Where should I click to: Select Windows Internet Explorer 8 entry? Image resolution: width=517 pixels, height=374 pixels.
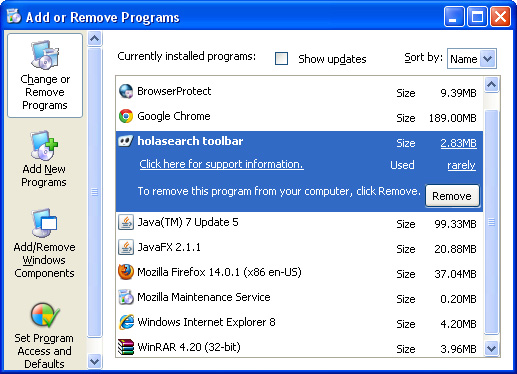coord(299,323)
